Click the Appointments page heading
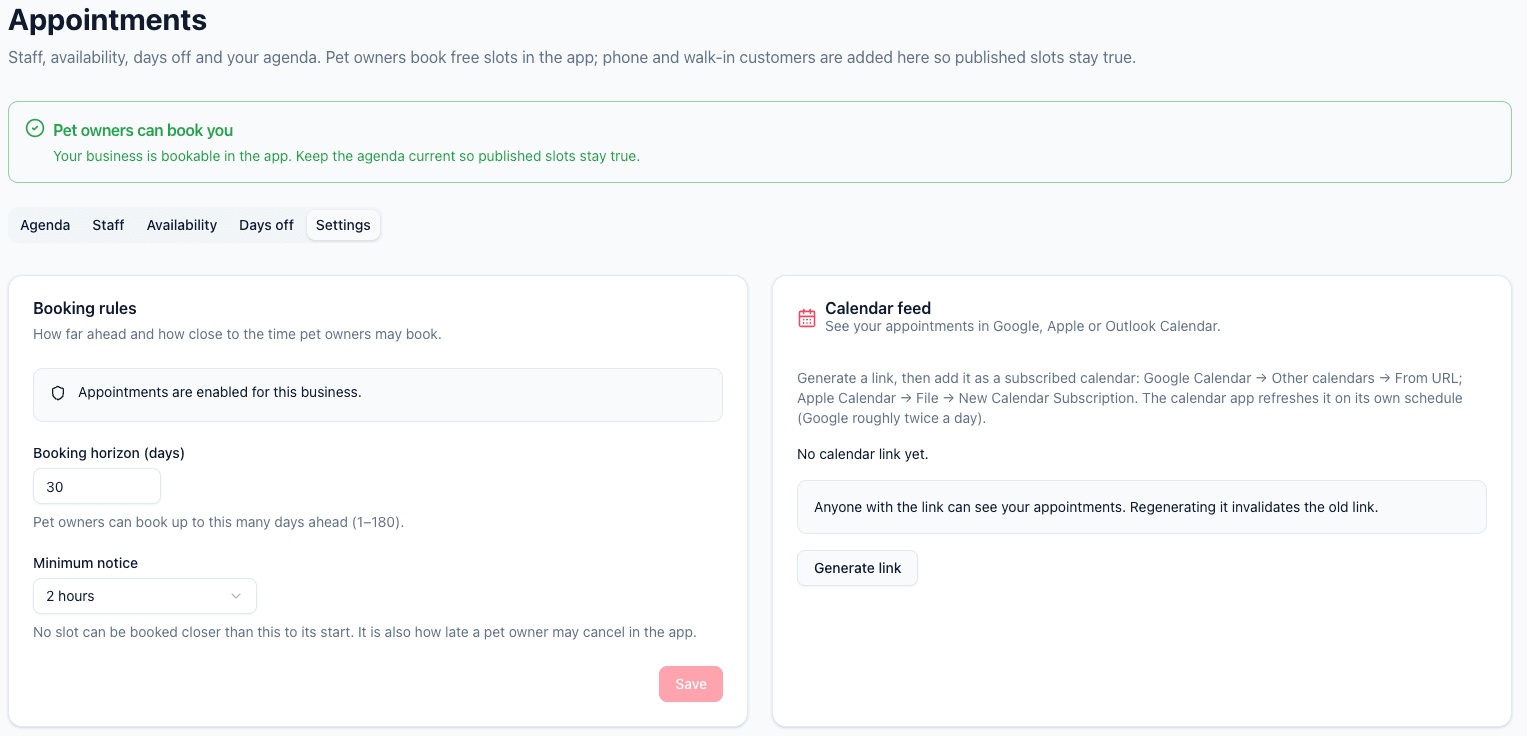The image size is (1527, 736). tap(108, 19)
